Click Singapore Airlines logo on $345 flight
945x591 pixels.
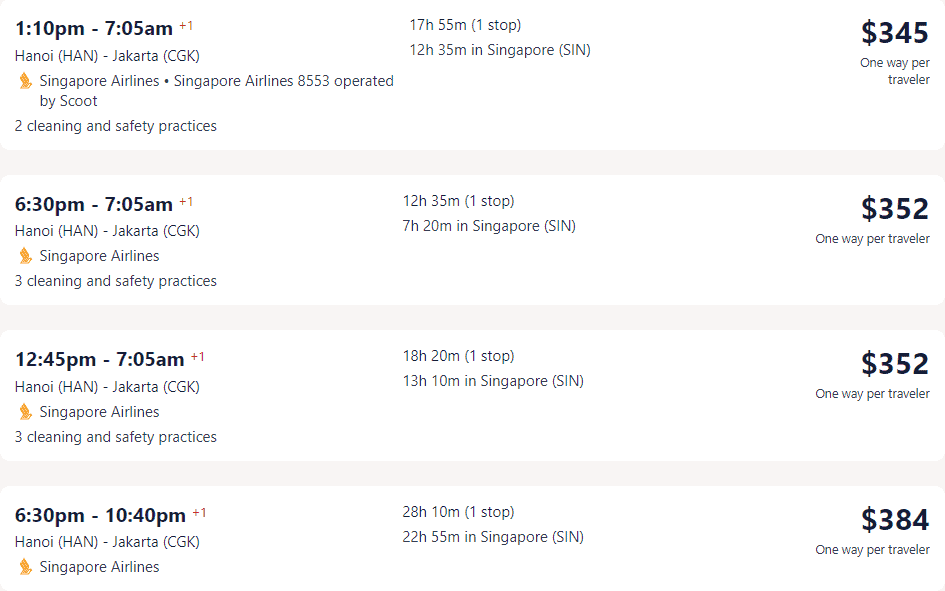pyautogui.click(x=25, y=81)
